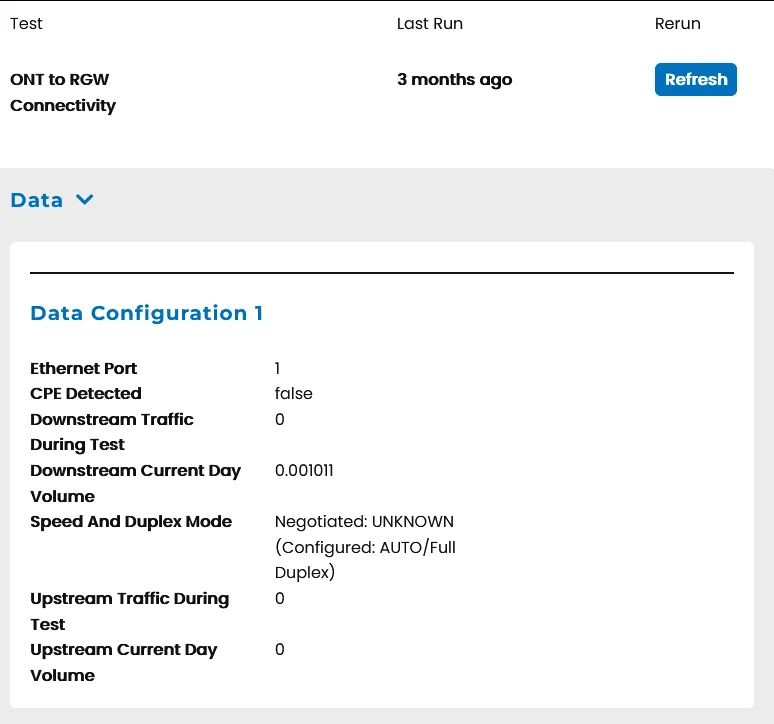Click the CPE Detected label

[x=86, y=394]
